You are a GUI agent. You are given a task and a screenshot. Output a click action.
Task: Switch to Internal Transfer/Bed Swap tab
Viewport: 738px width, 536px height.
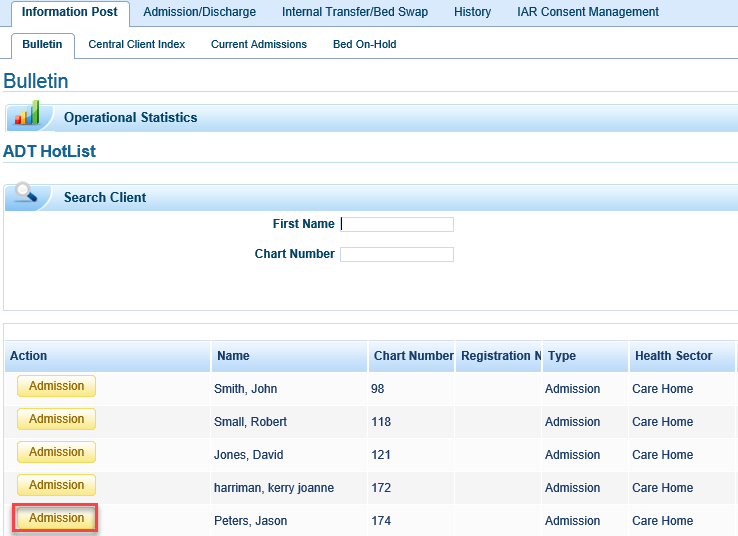pos(354,12)
